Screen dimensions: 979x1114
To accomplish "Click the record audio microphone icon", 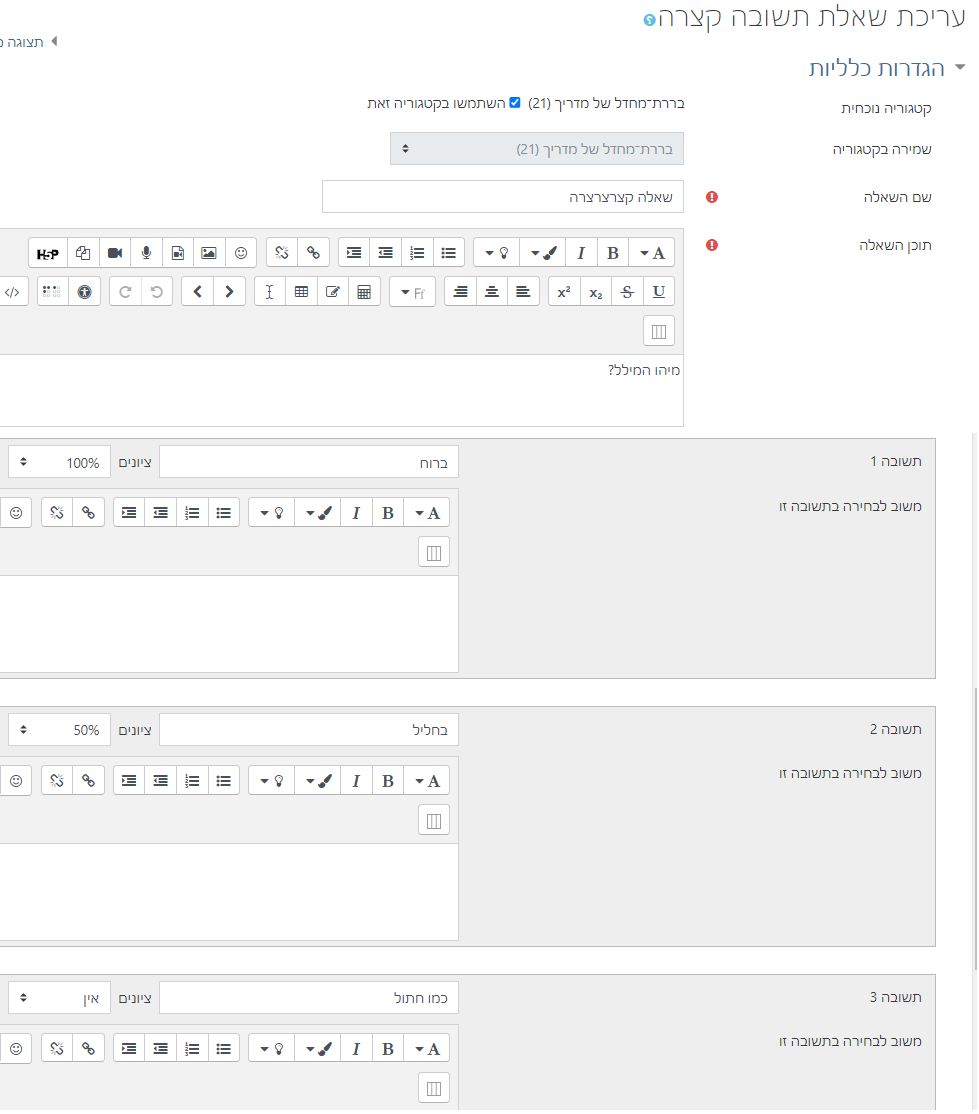I will point(146,253).
